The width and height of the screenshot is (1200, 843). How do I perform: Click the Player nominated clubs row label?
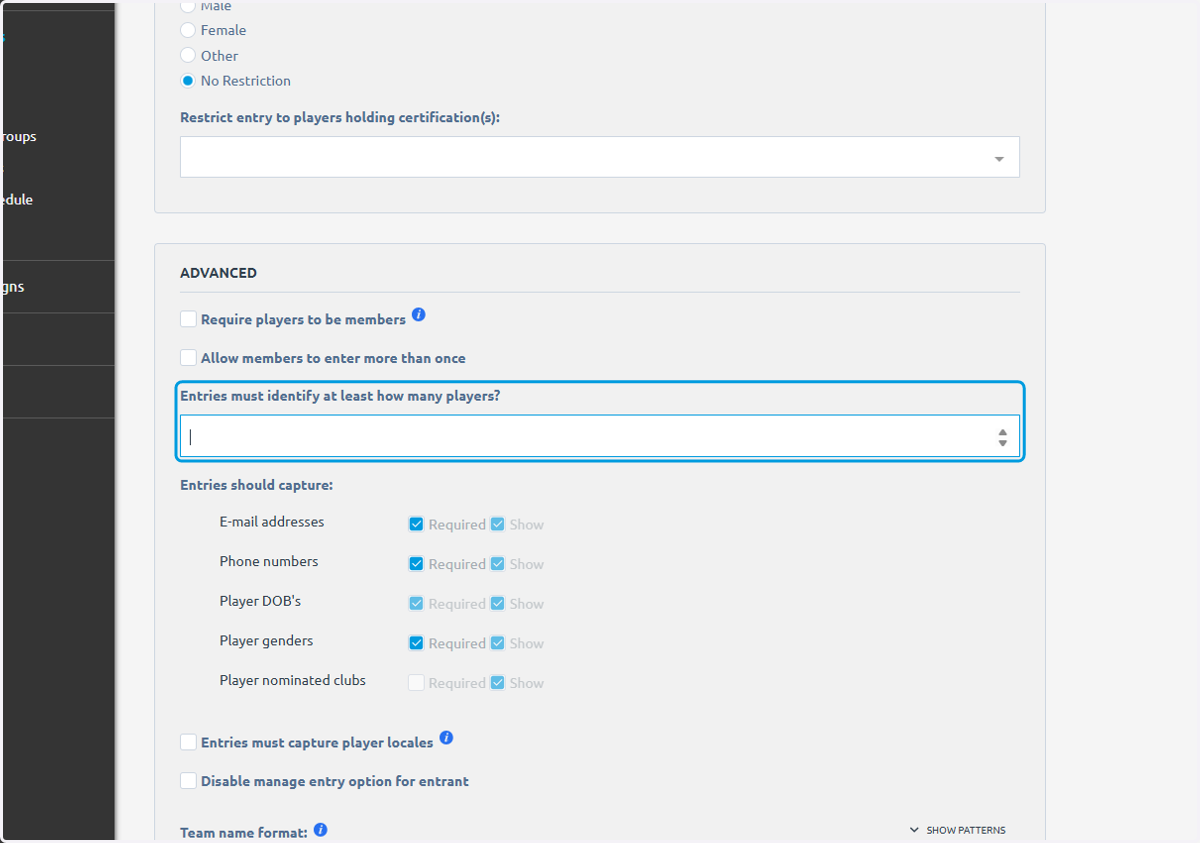(x=293, y=680)
